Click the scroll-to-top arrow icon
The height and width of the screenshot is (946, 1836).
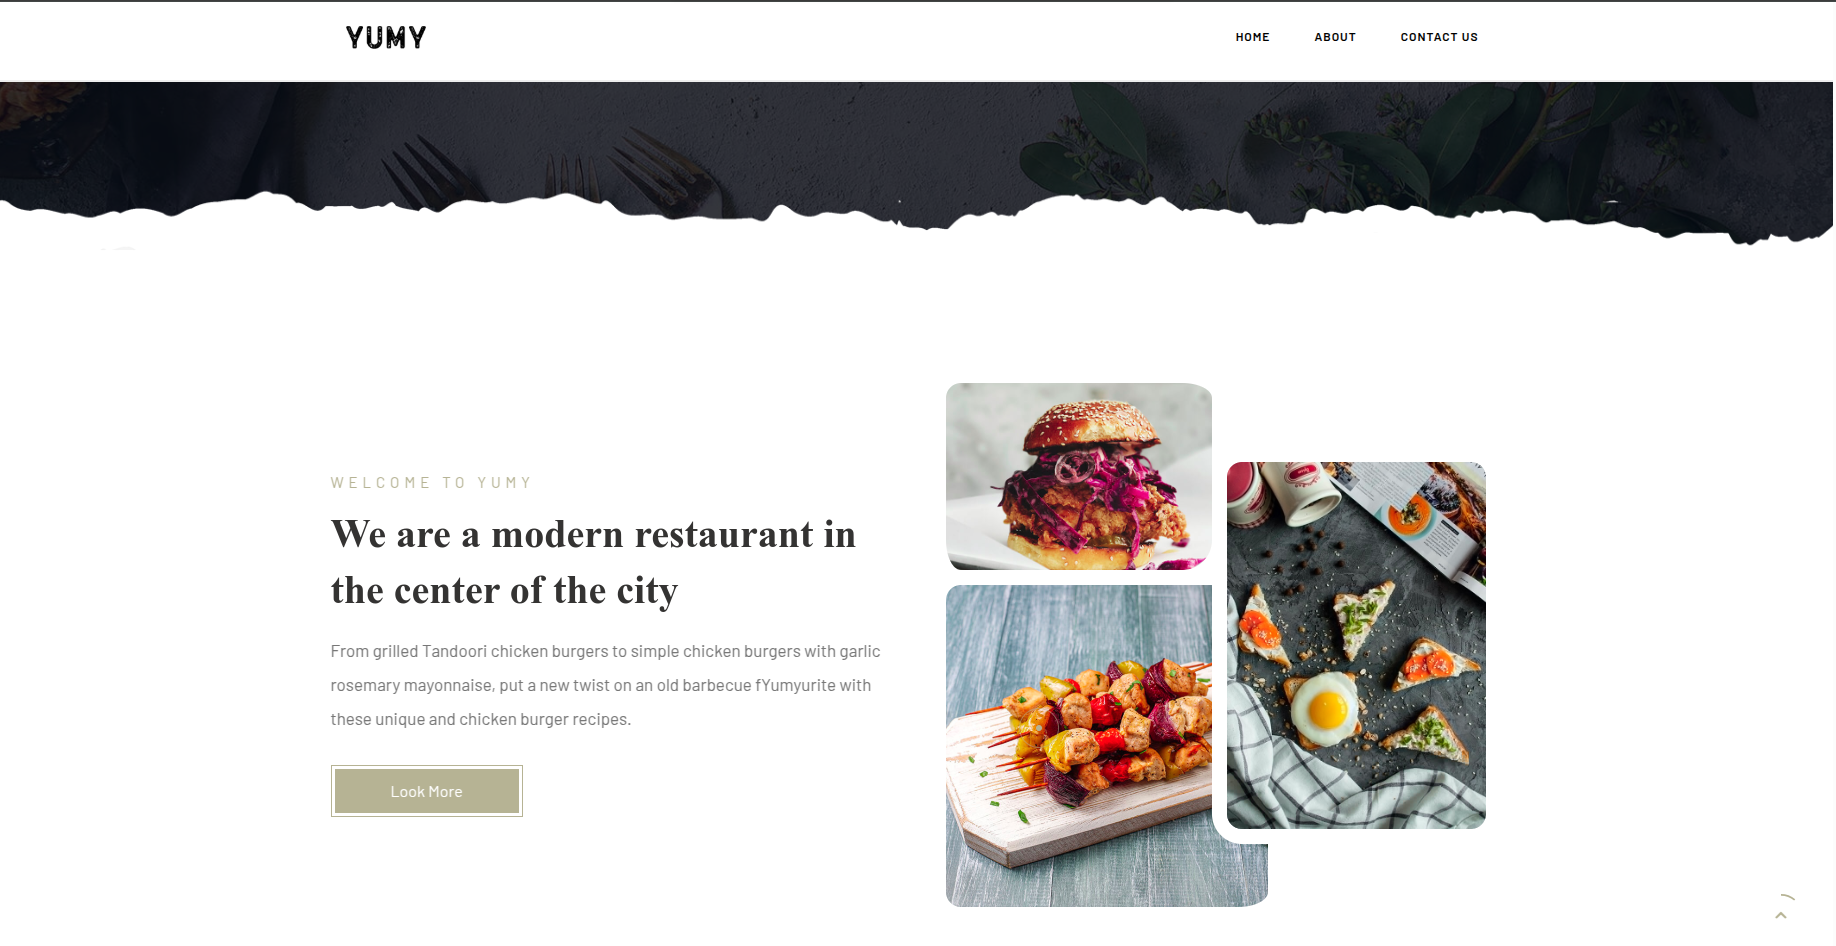pyautogui.click(x=1781, y=914)
